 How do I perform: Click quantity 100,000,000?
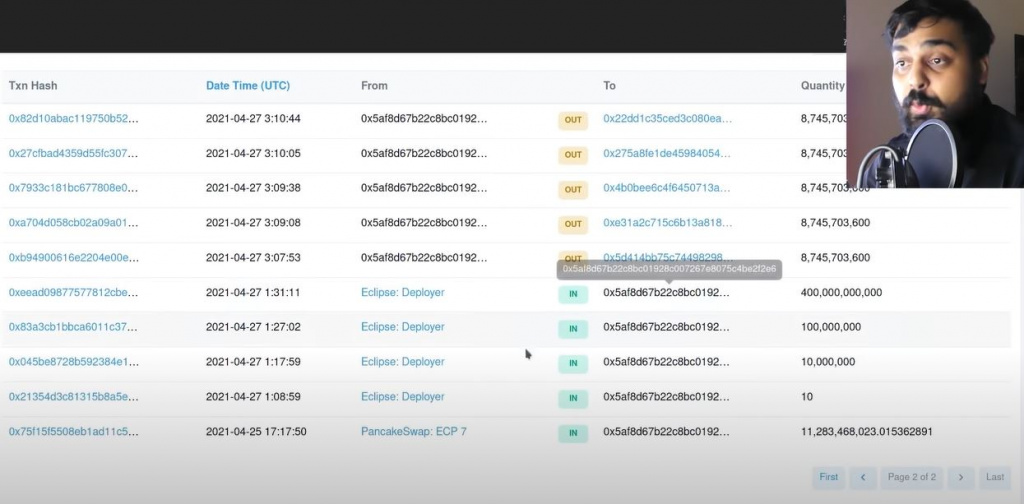pos(831,327)
